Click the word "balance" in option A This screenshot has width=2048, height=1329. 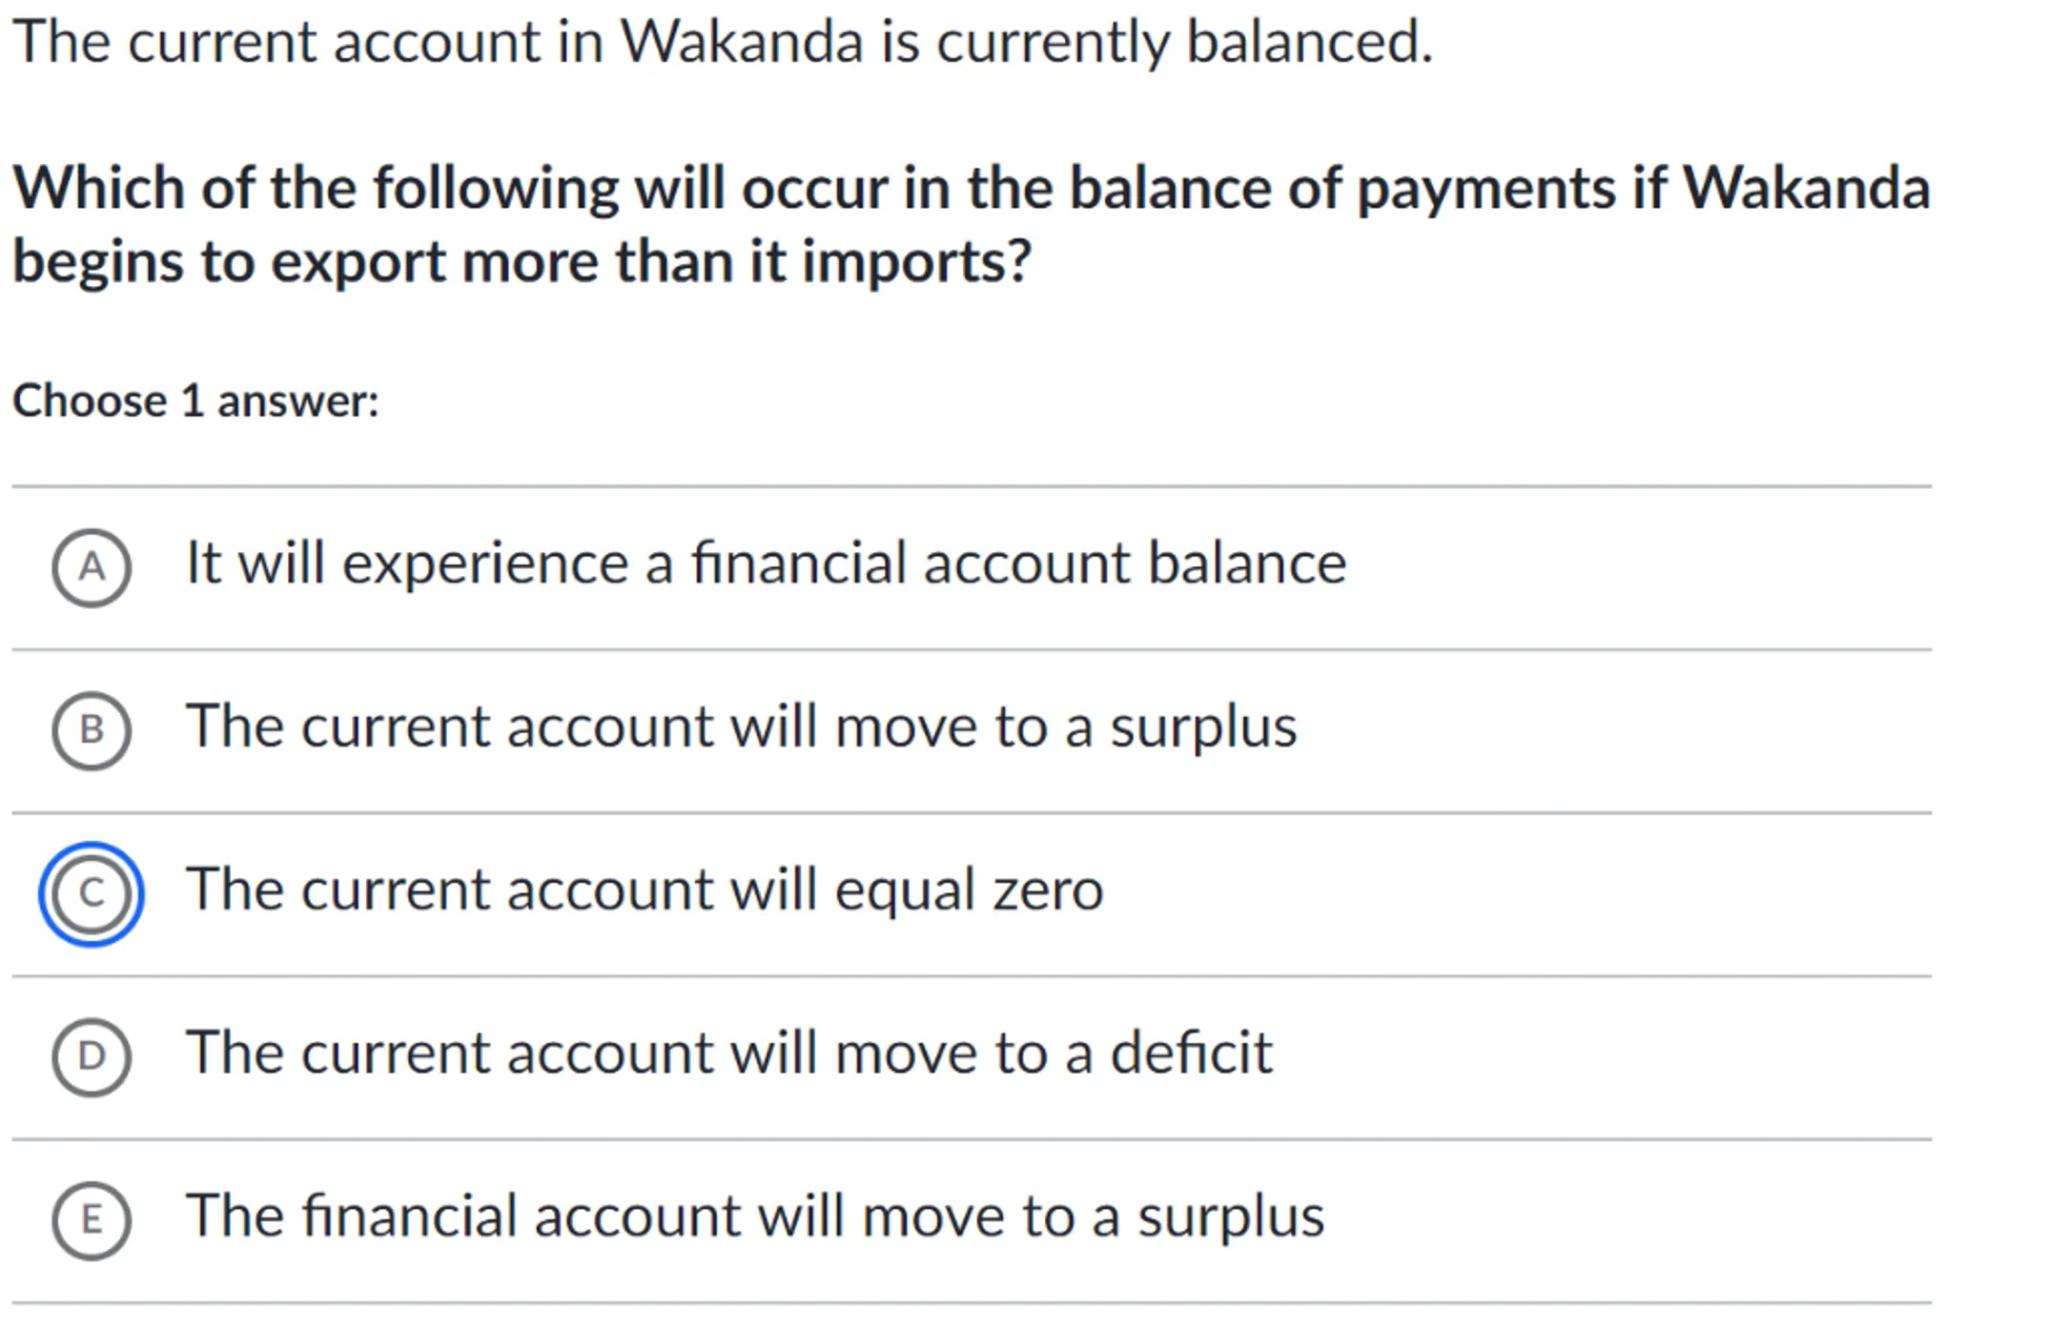pos(1246,563)
